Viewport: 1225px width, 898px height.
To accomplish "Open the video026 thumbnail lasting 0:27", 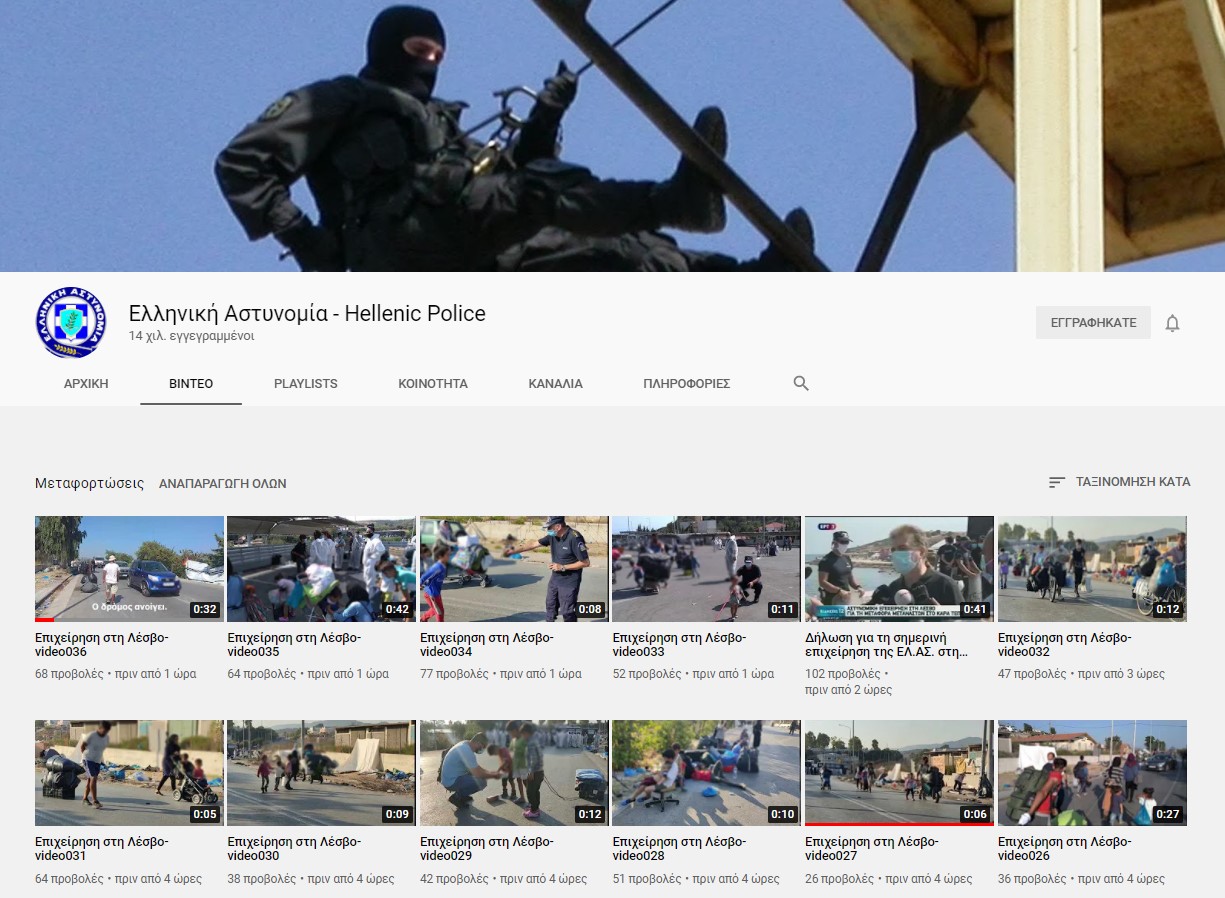I will pos(1091,772).
